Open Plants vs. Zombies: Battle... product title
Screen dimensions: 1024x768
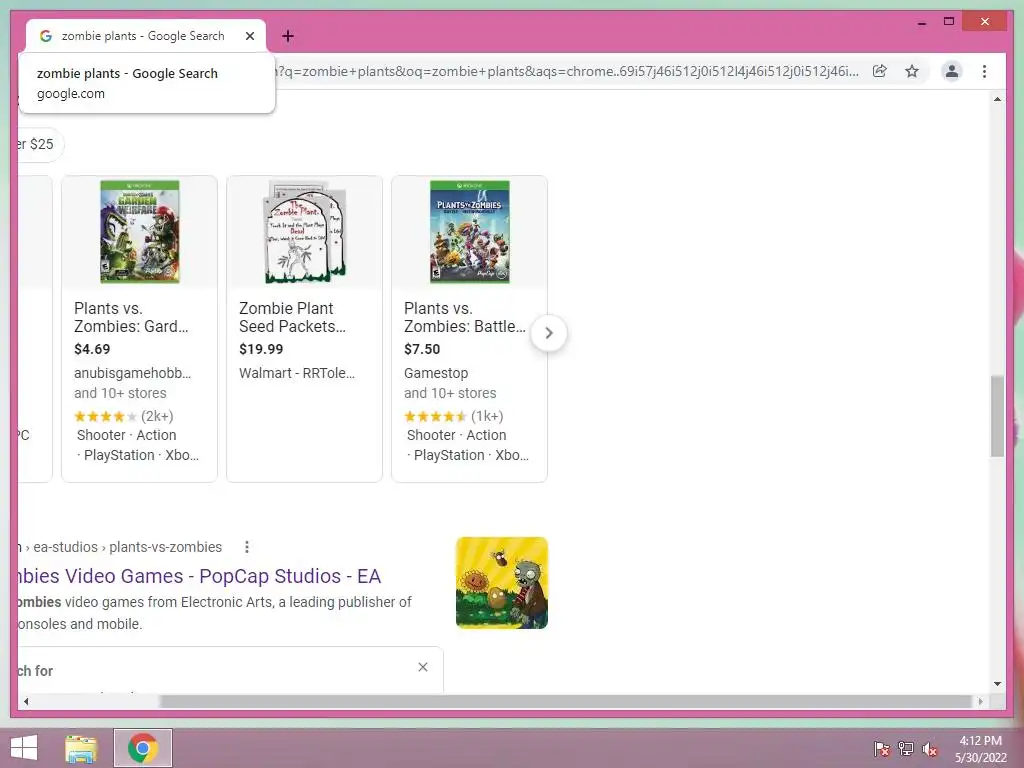pos(464,317)
